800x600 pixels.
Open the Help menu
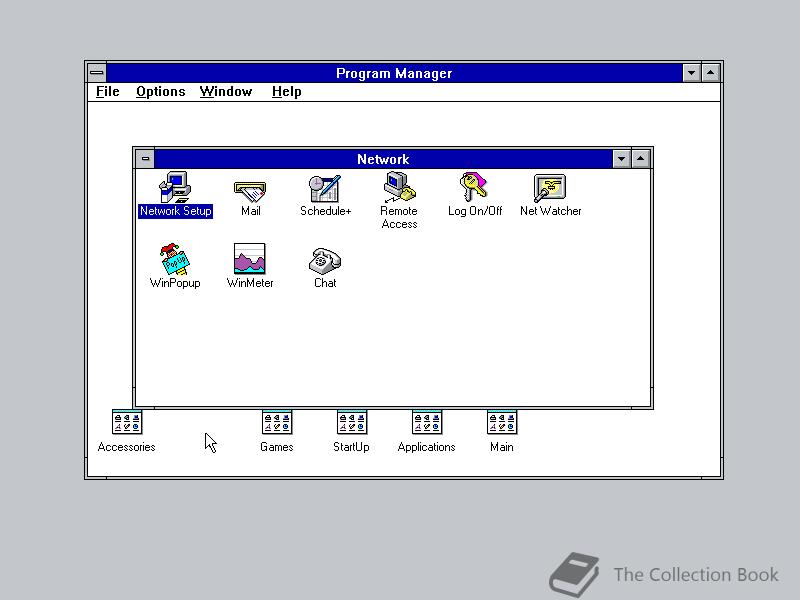(x=286, y=91)
